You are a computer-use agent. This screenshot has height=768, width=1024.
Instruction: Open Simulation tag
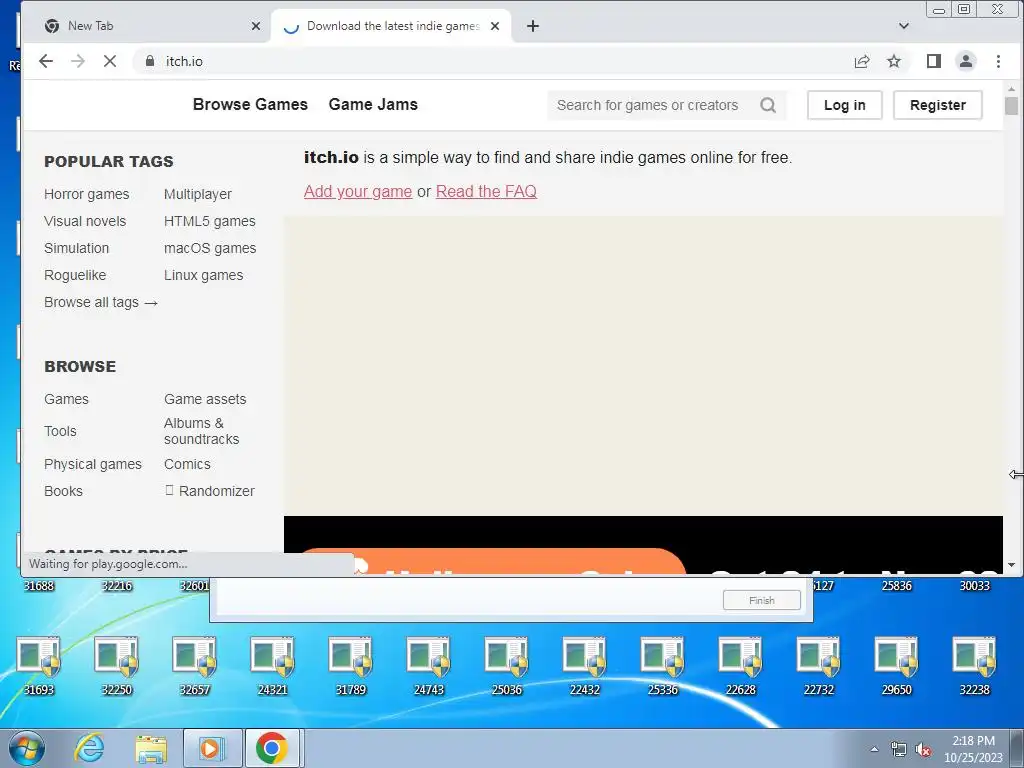click(x=76, y=248)
